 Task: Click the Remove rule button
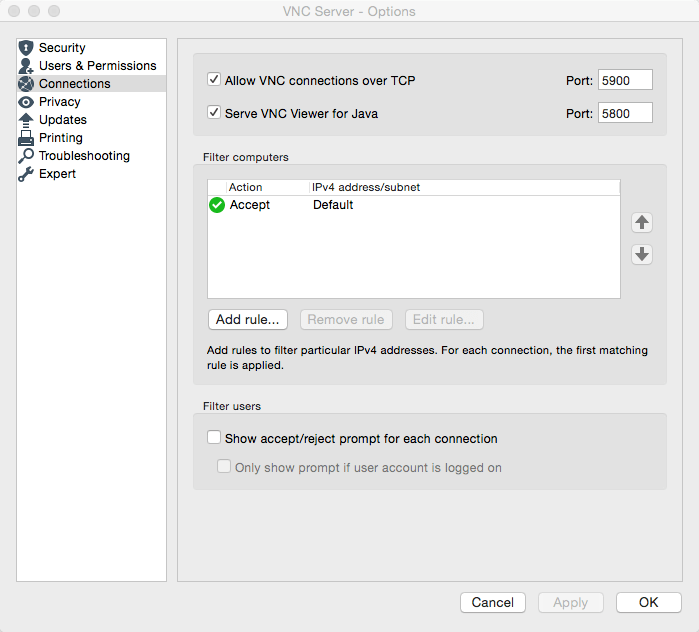[346, 320]
